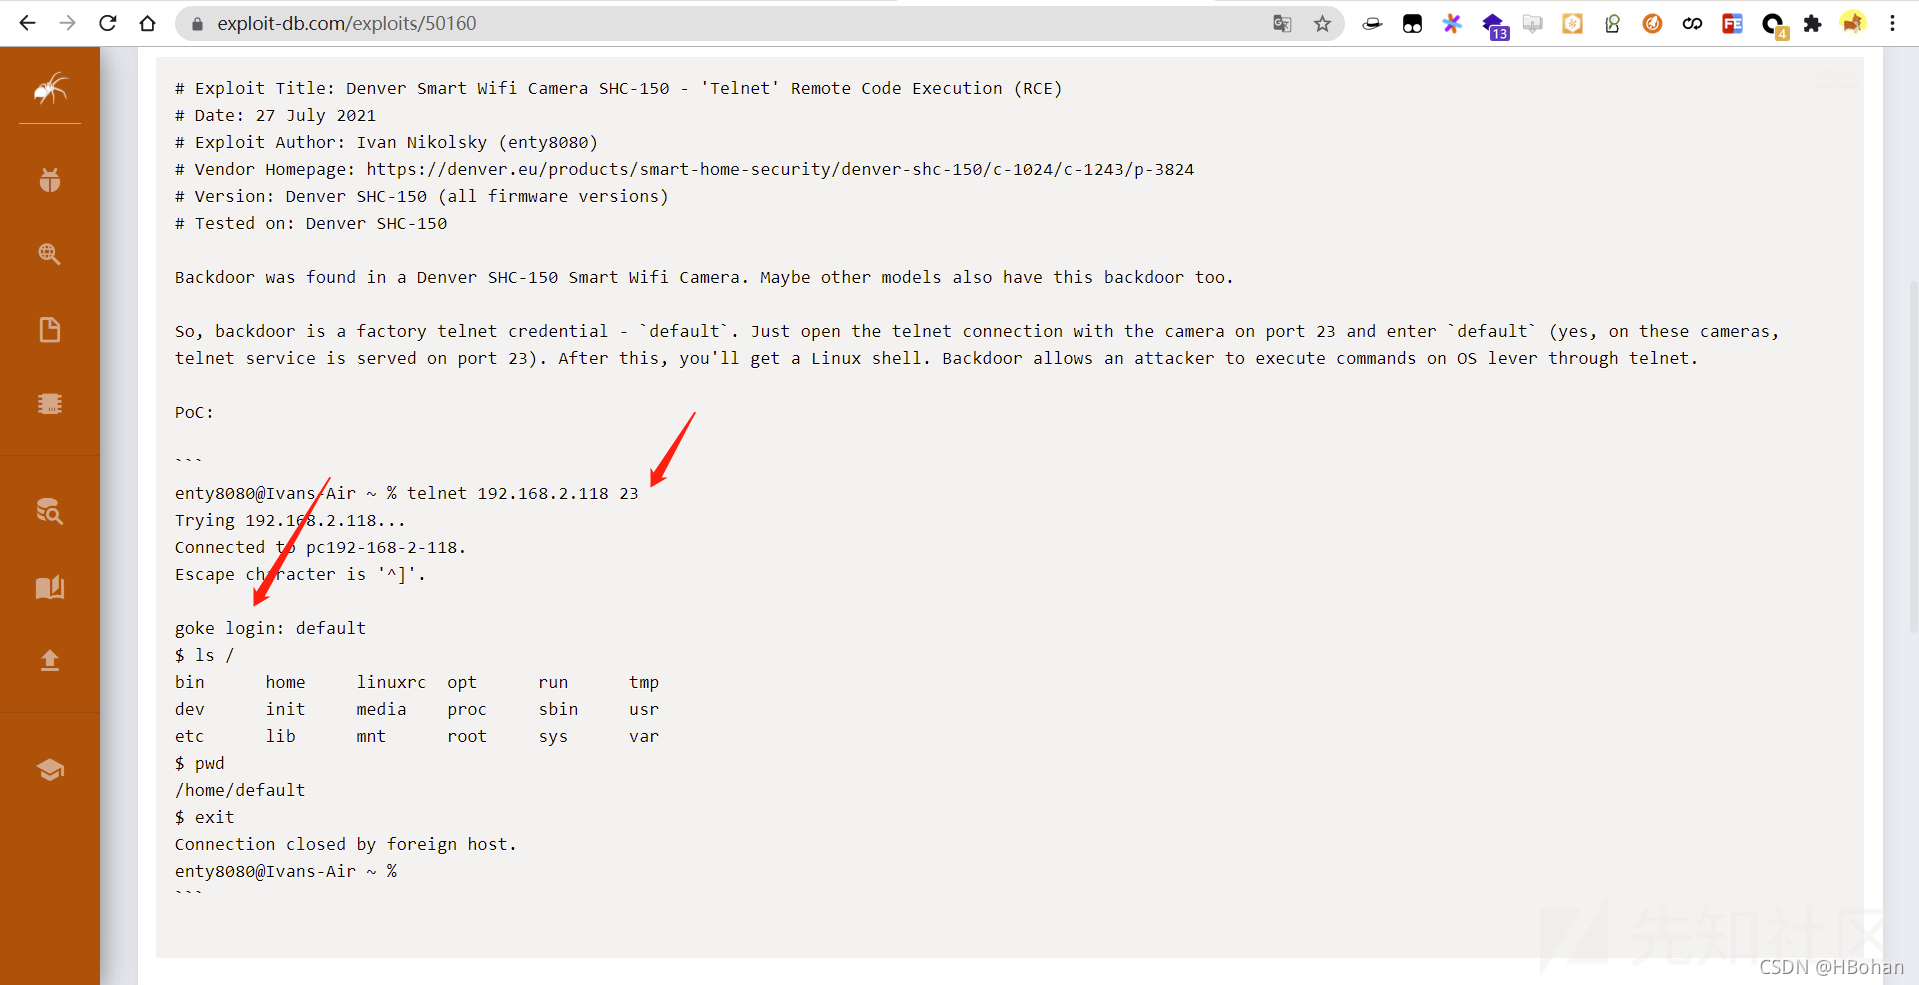Click the 'telnet 192.168.2.118 23' command
The image size is (1919, 985).
[x=522, y=493]
